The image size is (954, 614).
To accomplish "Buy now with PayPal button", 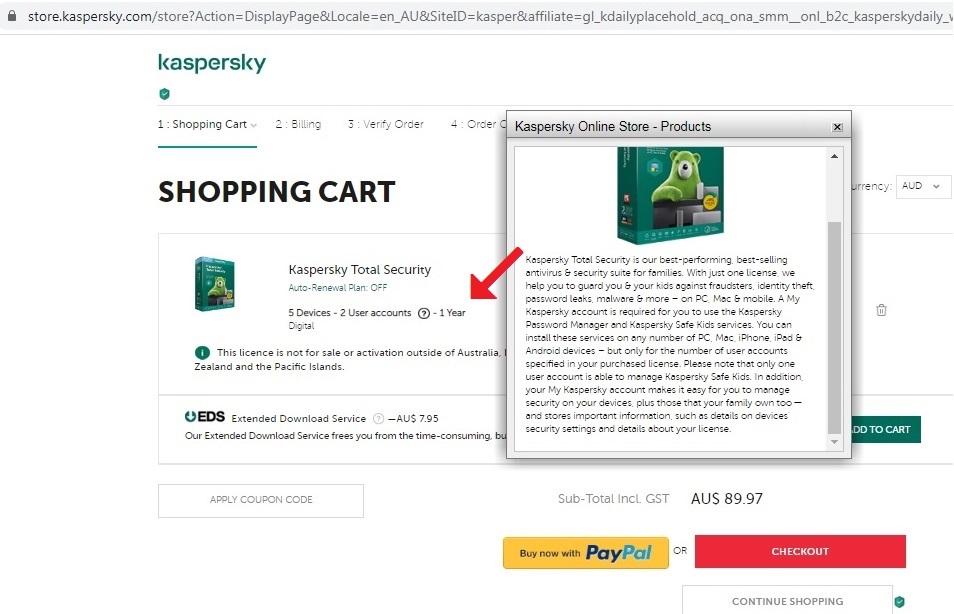I will point(586,553).
